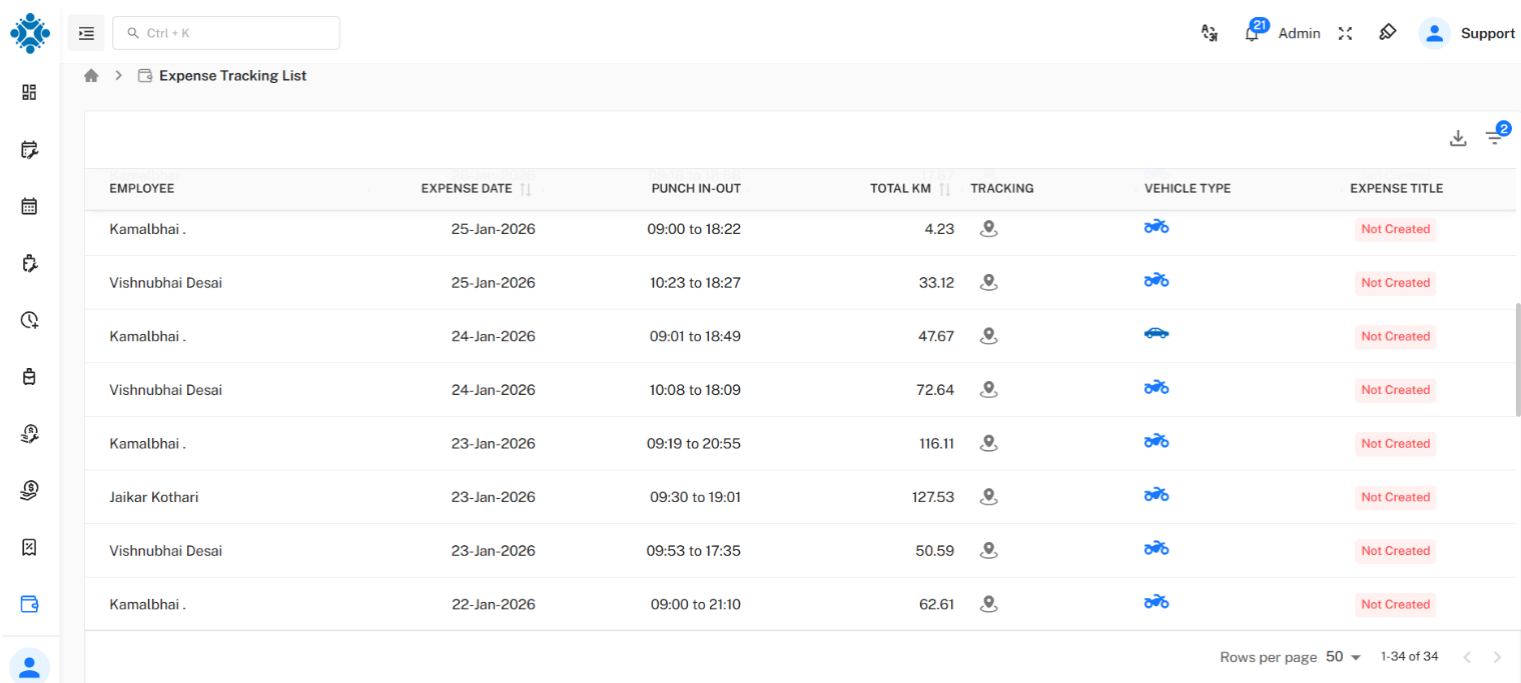
Task: View tracking map for Vishnubhai Desai 24-Jan-2026
Action: [989, 390]
